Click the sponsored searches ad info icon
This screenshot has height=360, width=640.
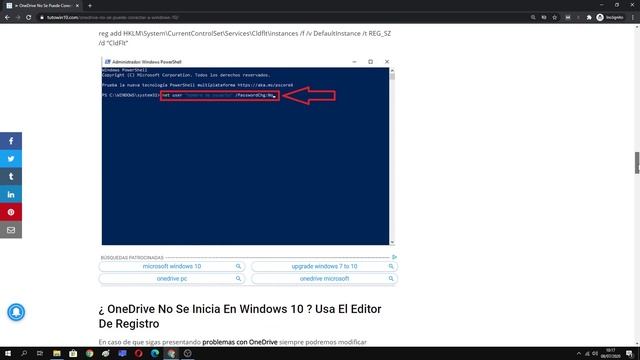[x=394, y=257]
